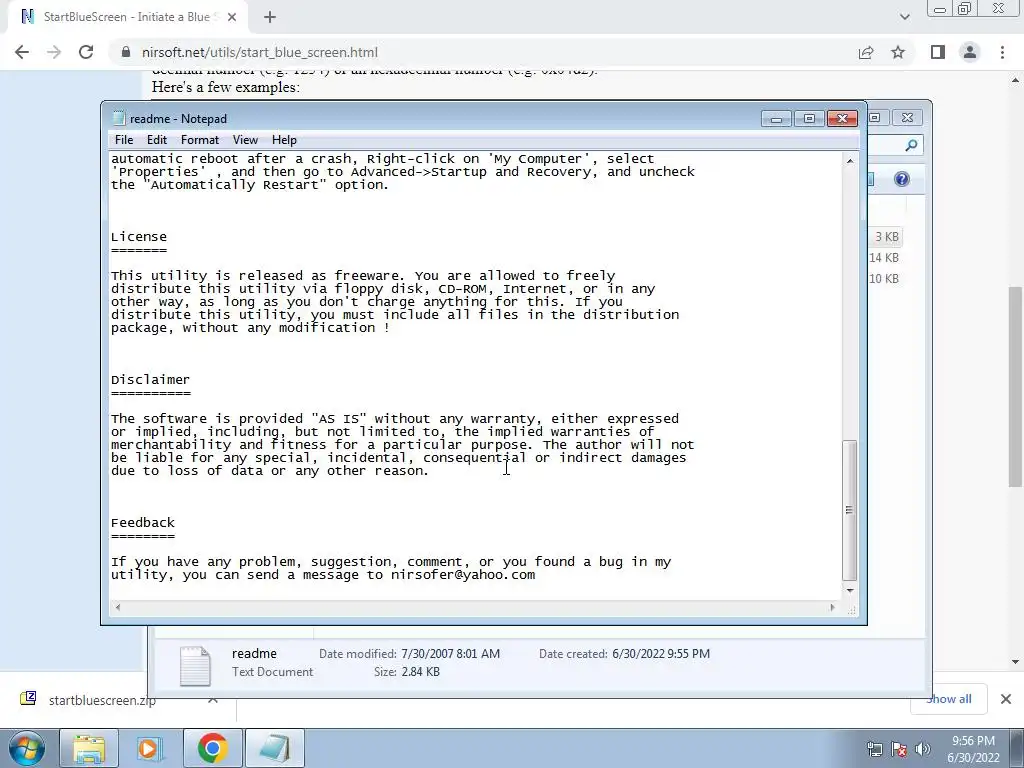Reload the nirsoft page
Viewport: 1024px width, 768px height.
click(86, 52)
